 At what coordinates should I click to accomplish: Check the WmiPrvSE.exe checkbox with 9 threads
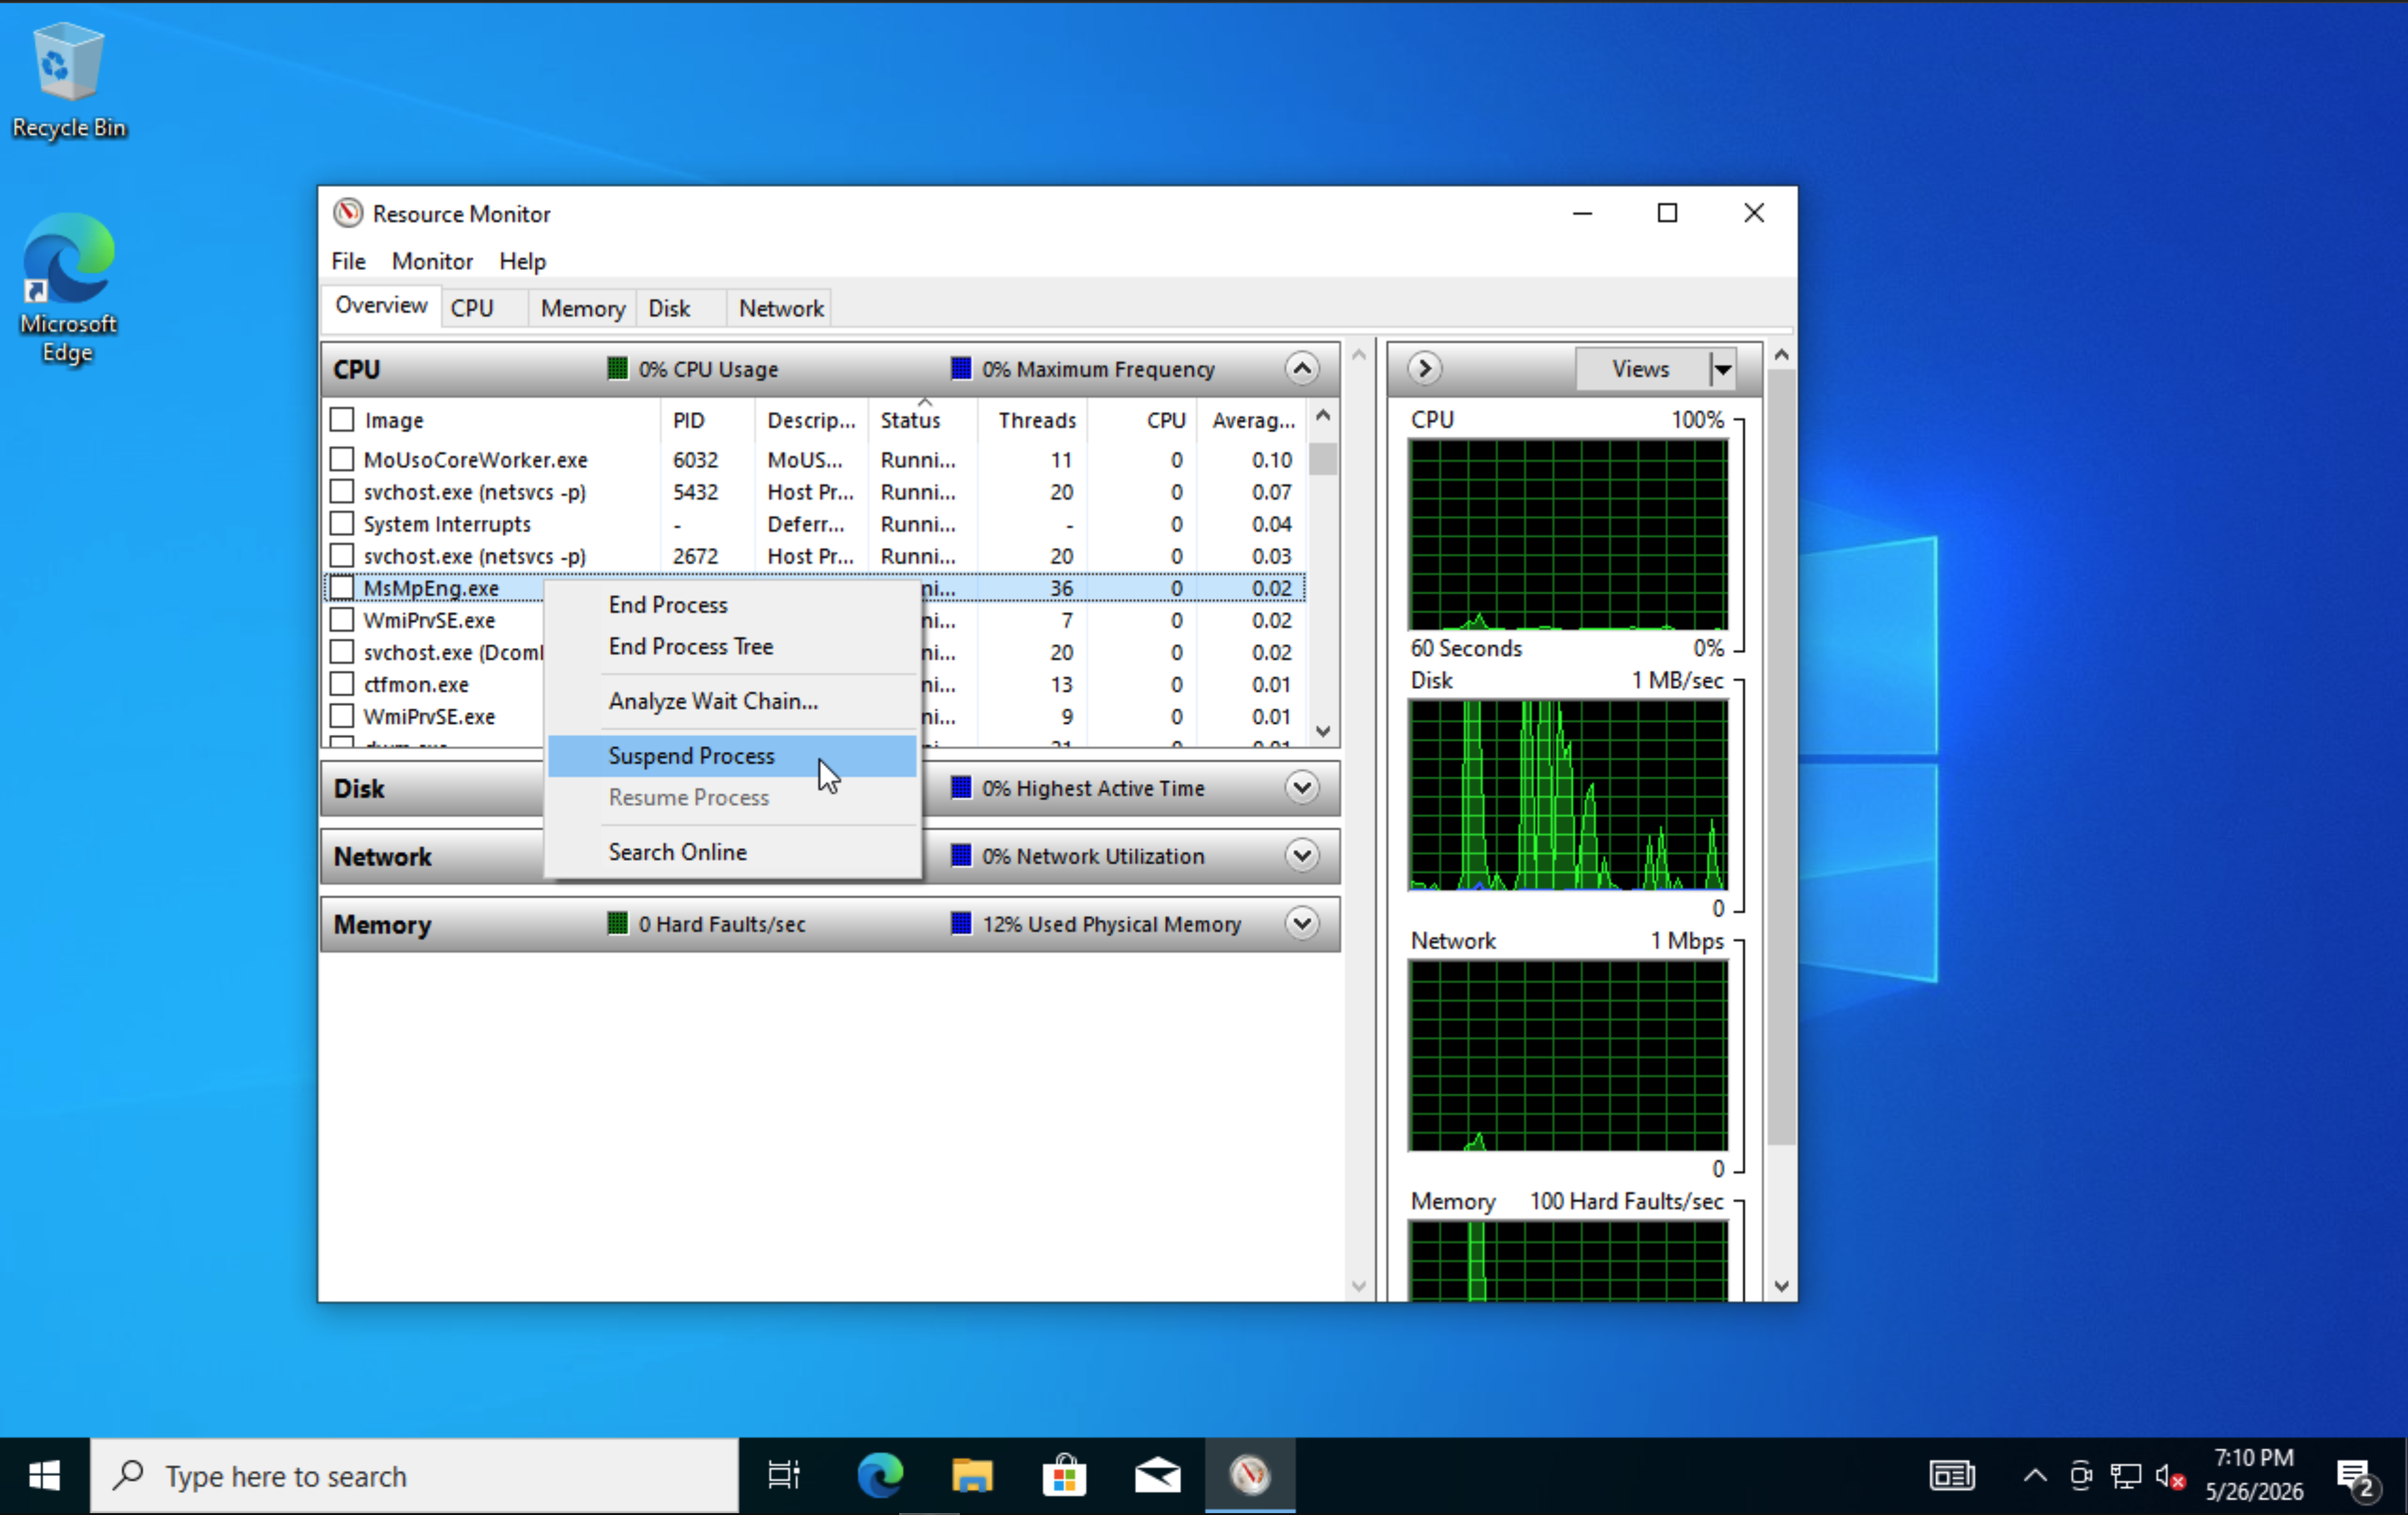(342, 716)
